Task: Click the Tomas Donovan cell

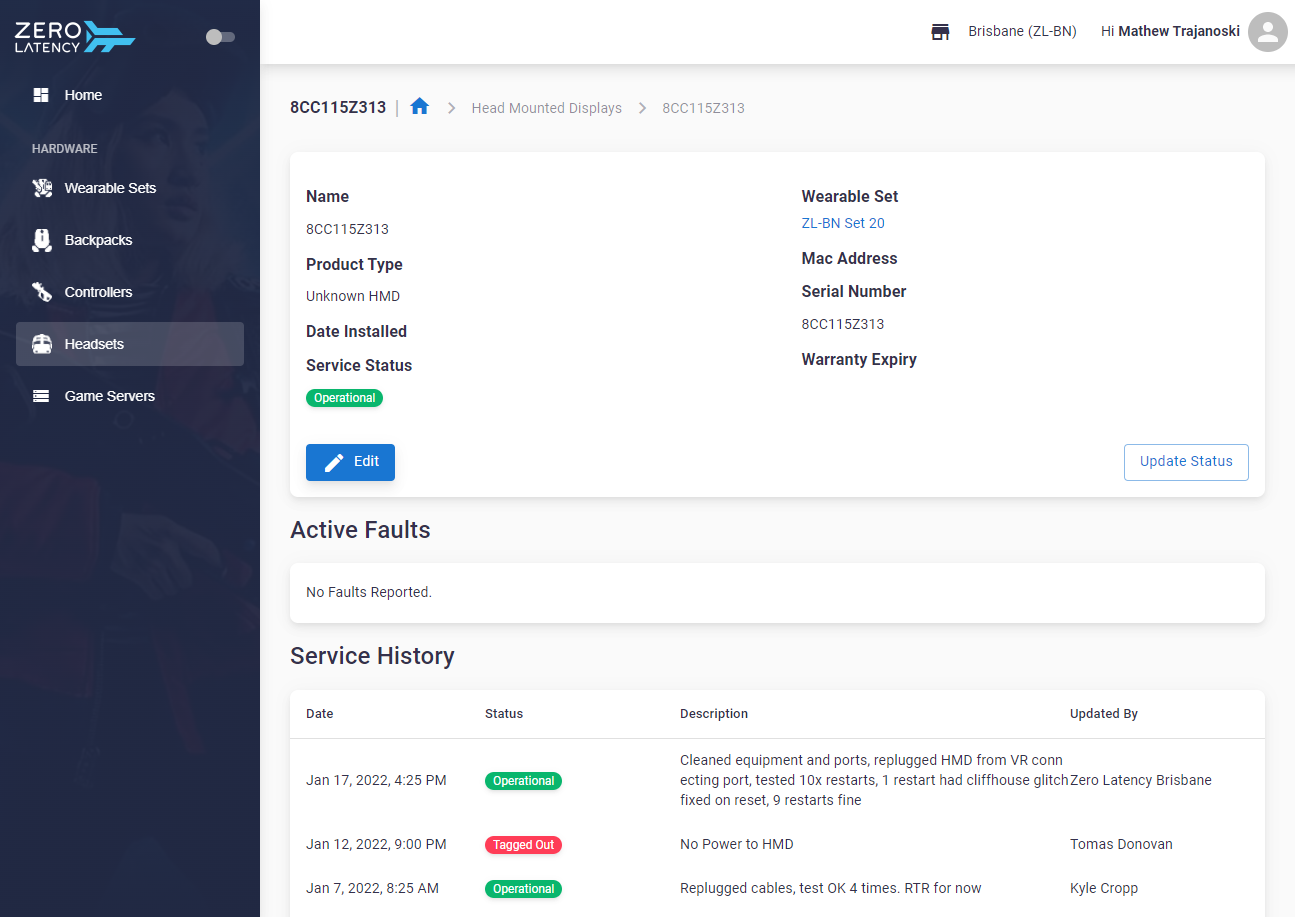Action: click(x=1121, y=844)
